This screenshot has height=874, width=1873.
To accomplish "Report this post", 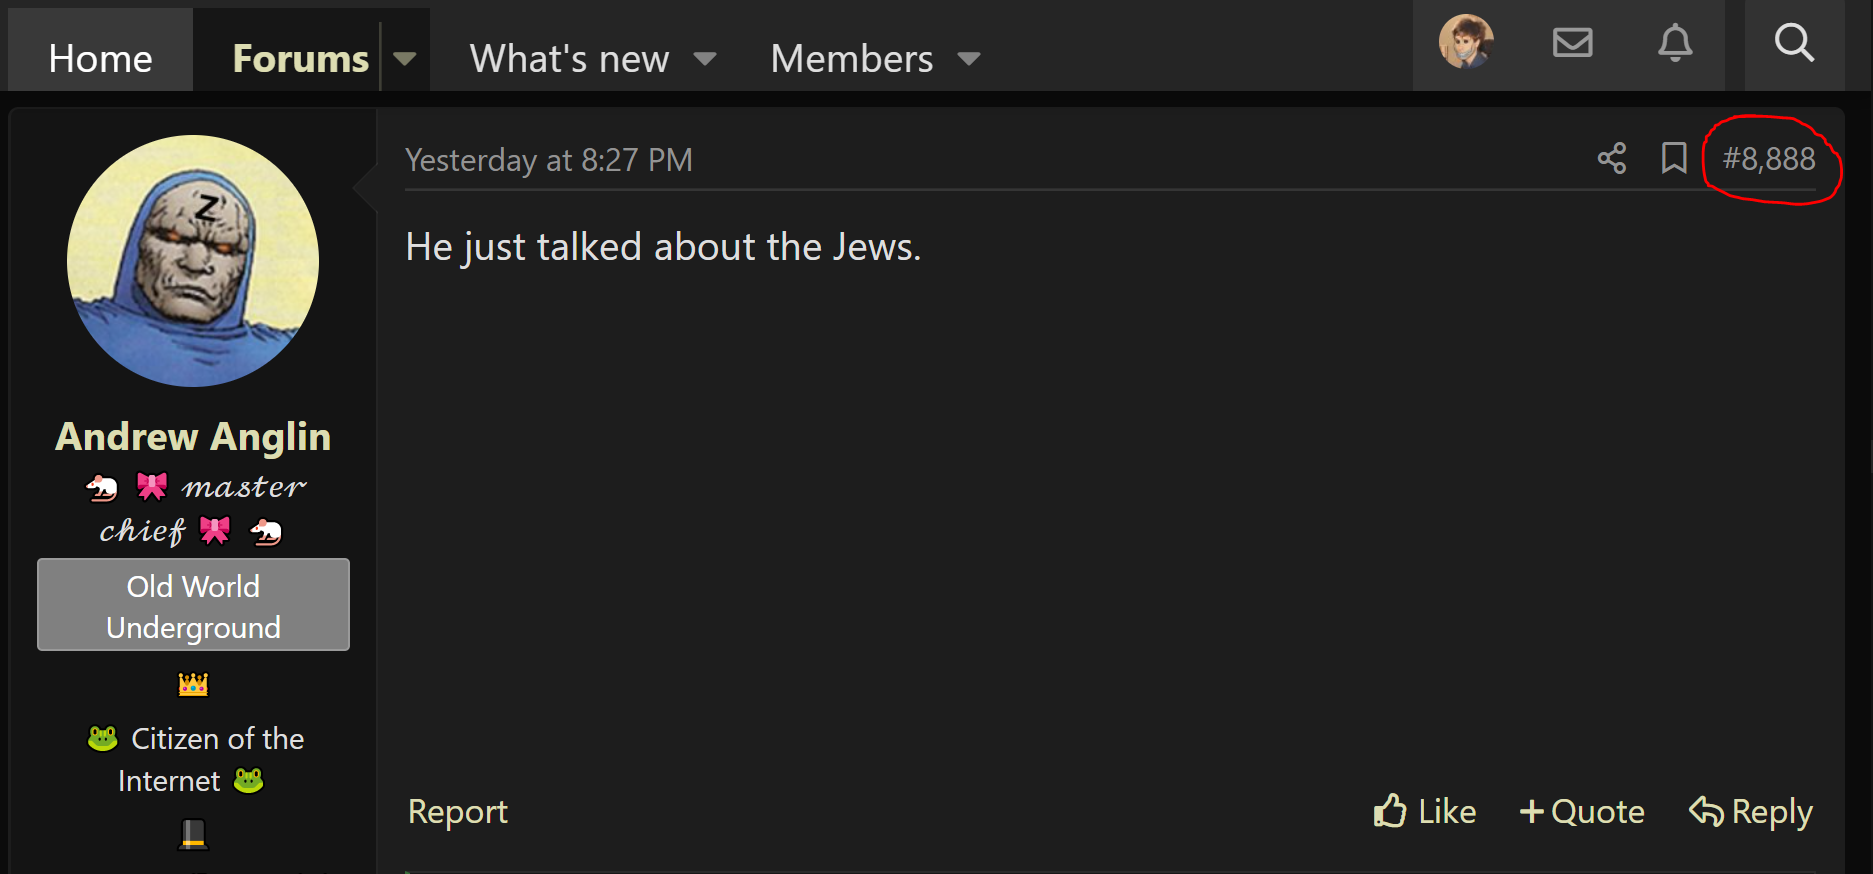I will [x=458, y=811].
